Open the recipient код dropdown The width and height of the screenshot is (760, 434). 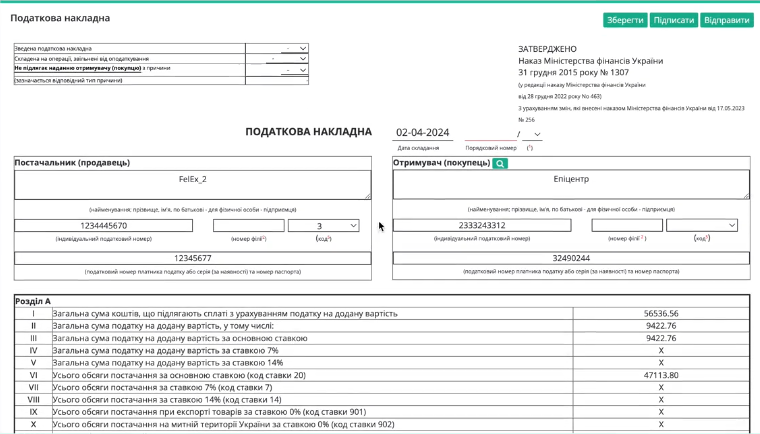pyautogui.click(x=702, y=225)
